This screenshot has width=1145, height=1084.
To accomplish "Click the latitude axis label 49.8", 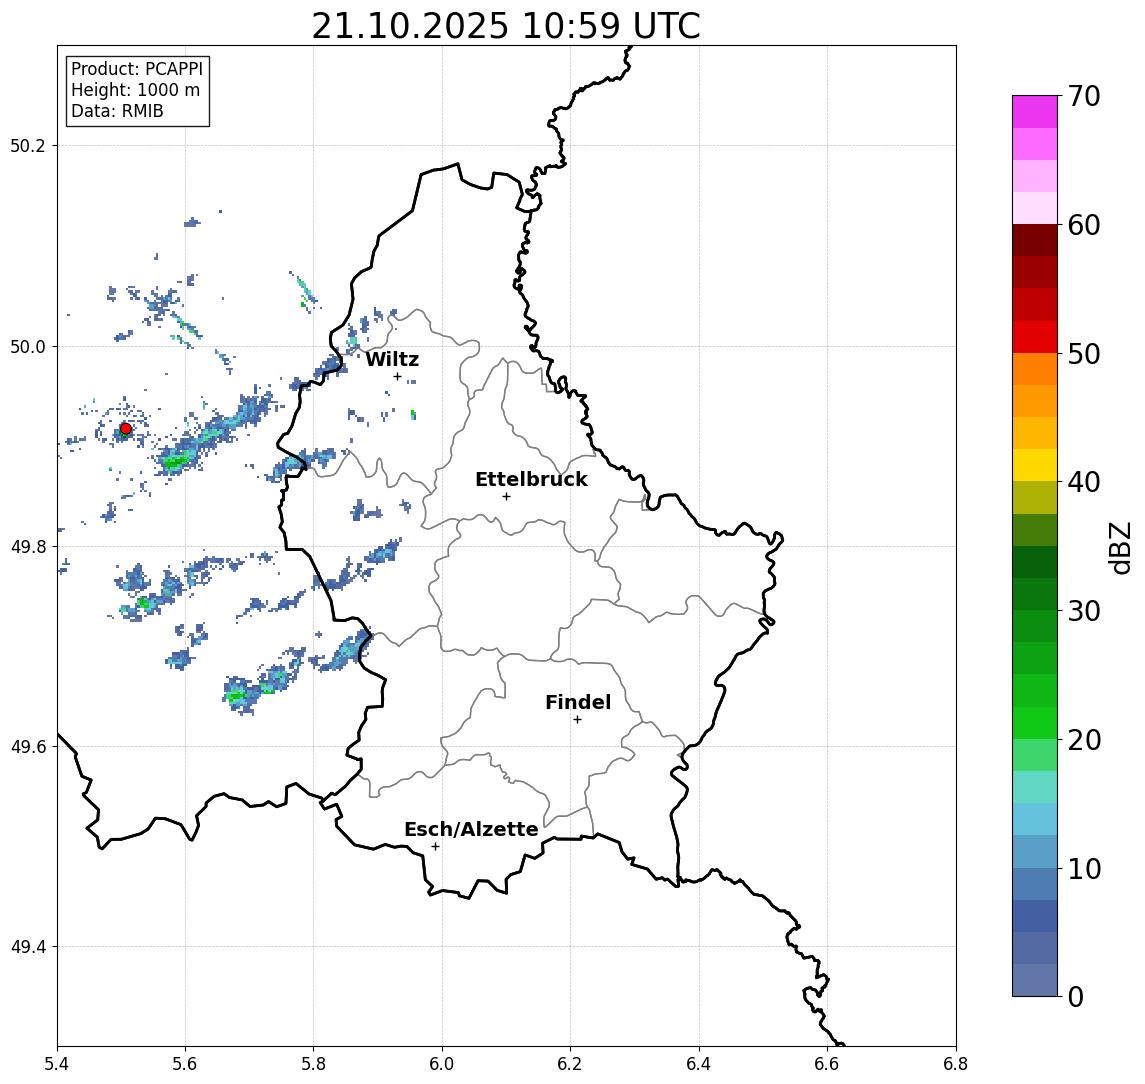I will (x=28, y=546).
